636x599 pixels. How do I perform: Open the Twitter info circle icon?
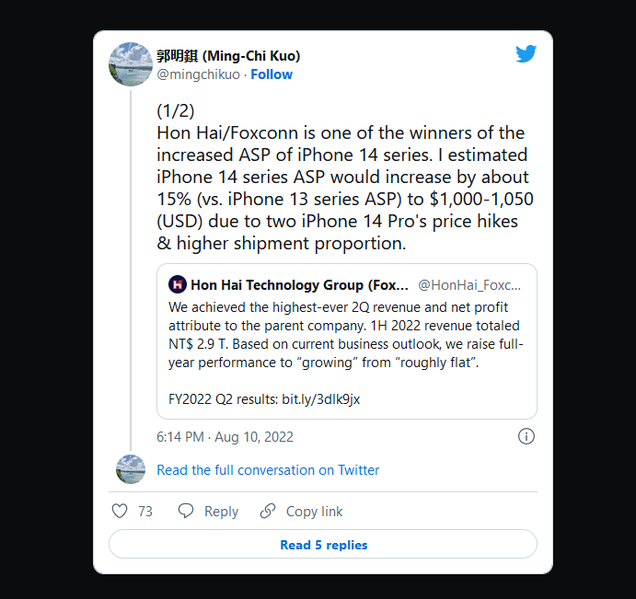pos(526,436)
